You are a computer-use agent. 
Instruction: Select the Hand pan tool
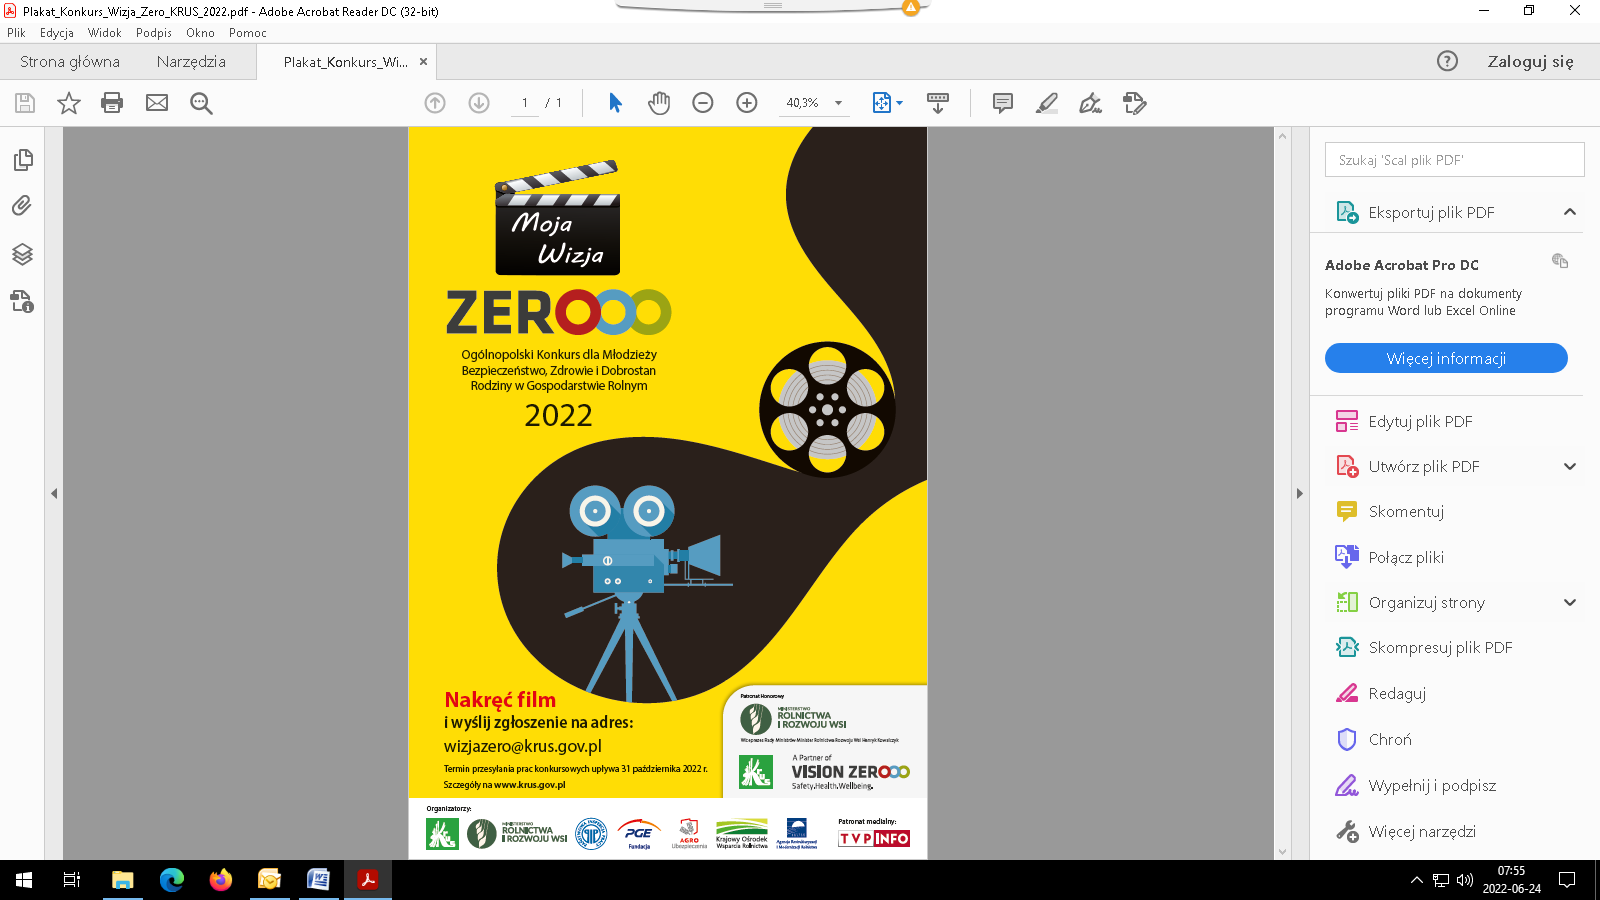pos(659,103)
